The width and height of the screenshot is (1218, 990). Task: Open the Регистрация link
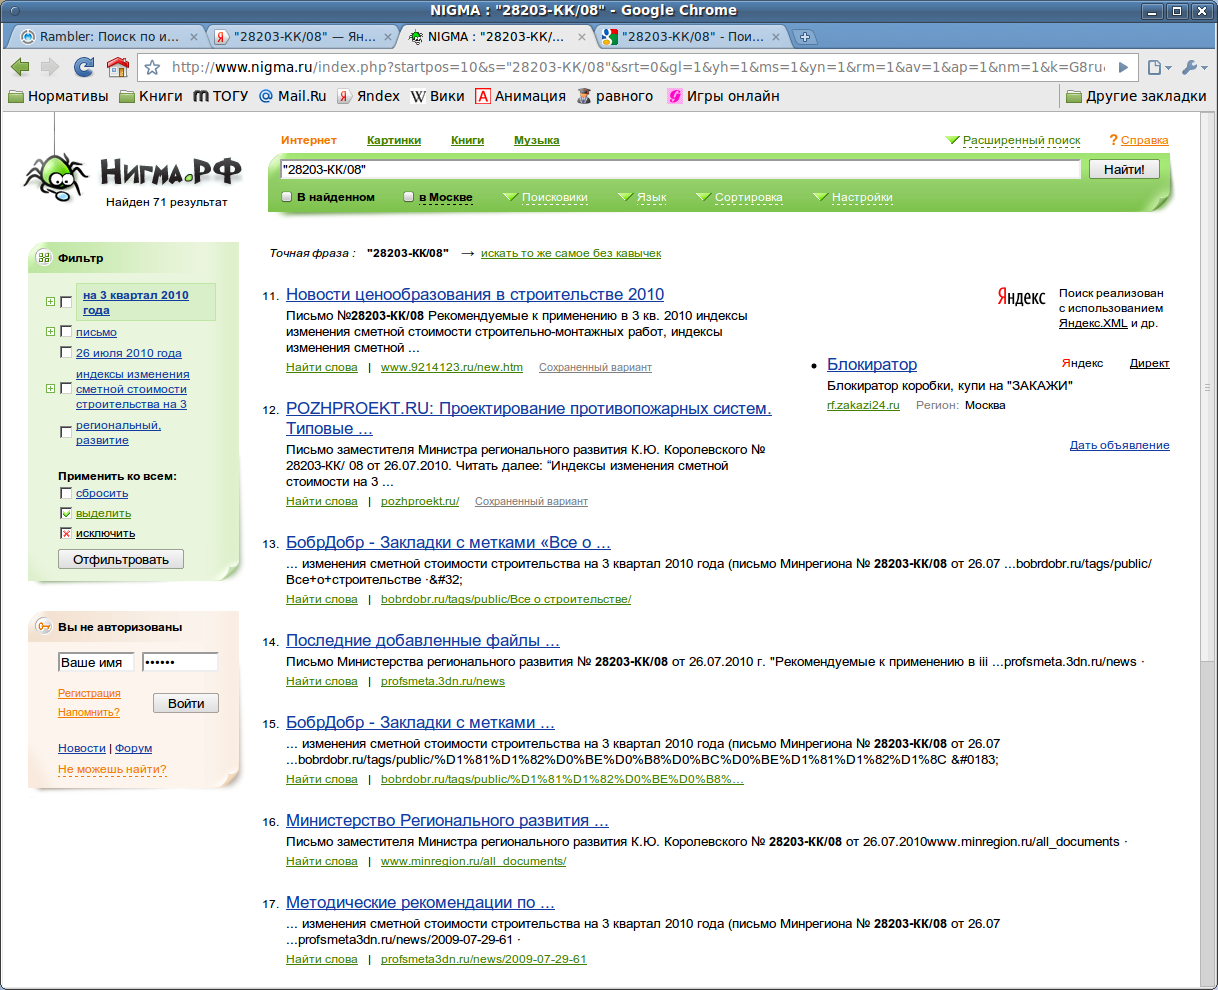pos(89,693)
